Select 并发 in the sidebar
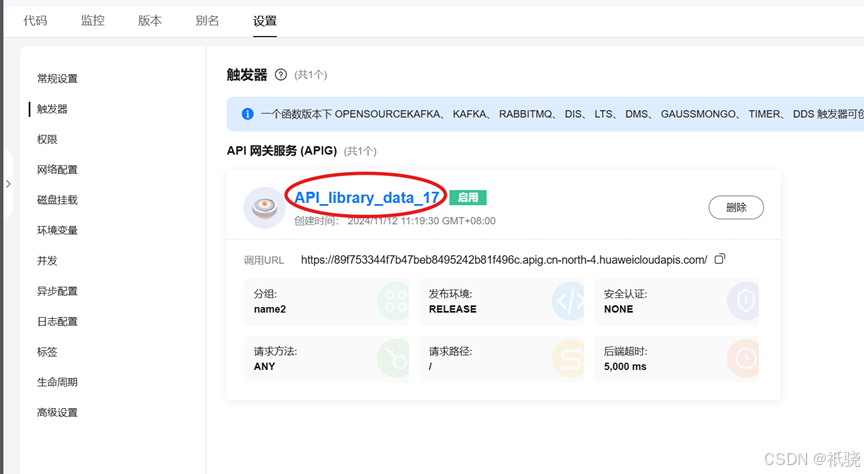The height and width of the screenshot is (474, 864). [47, 261]
